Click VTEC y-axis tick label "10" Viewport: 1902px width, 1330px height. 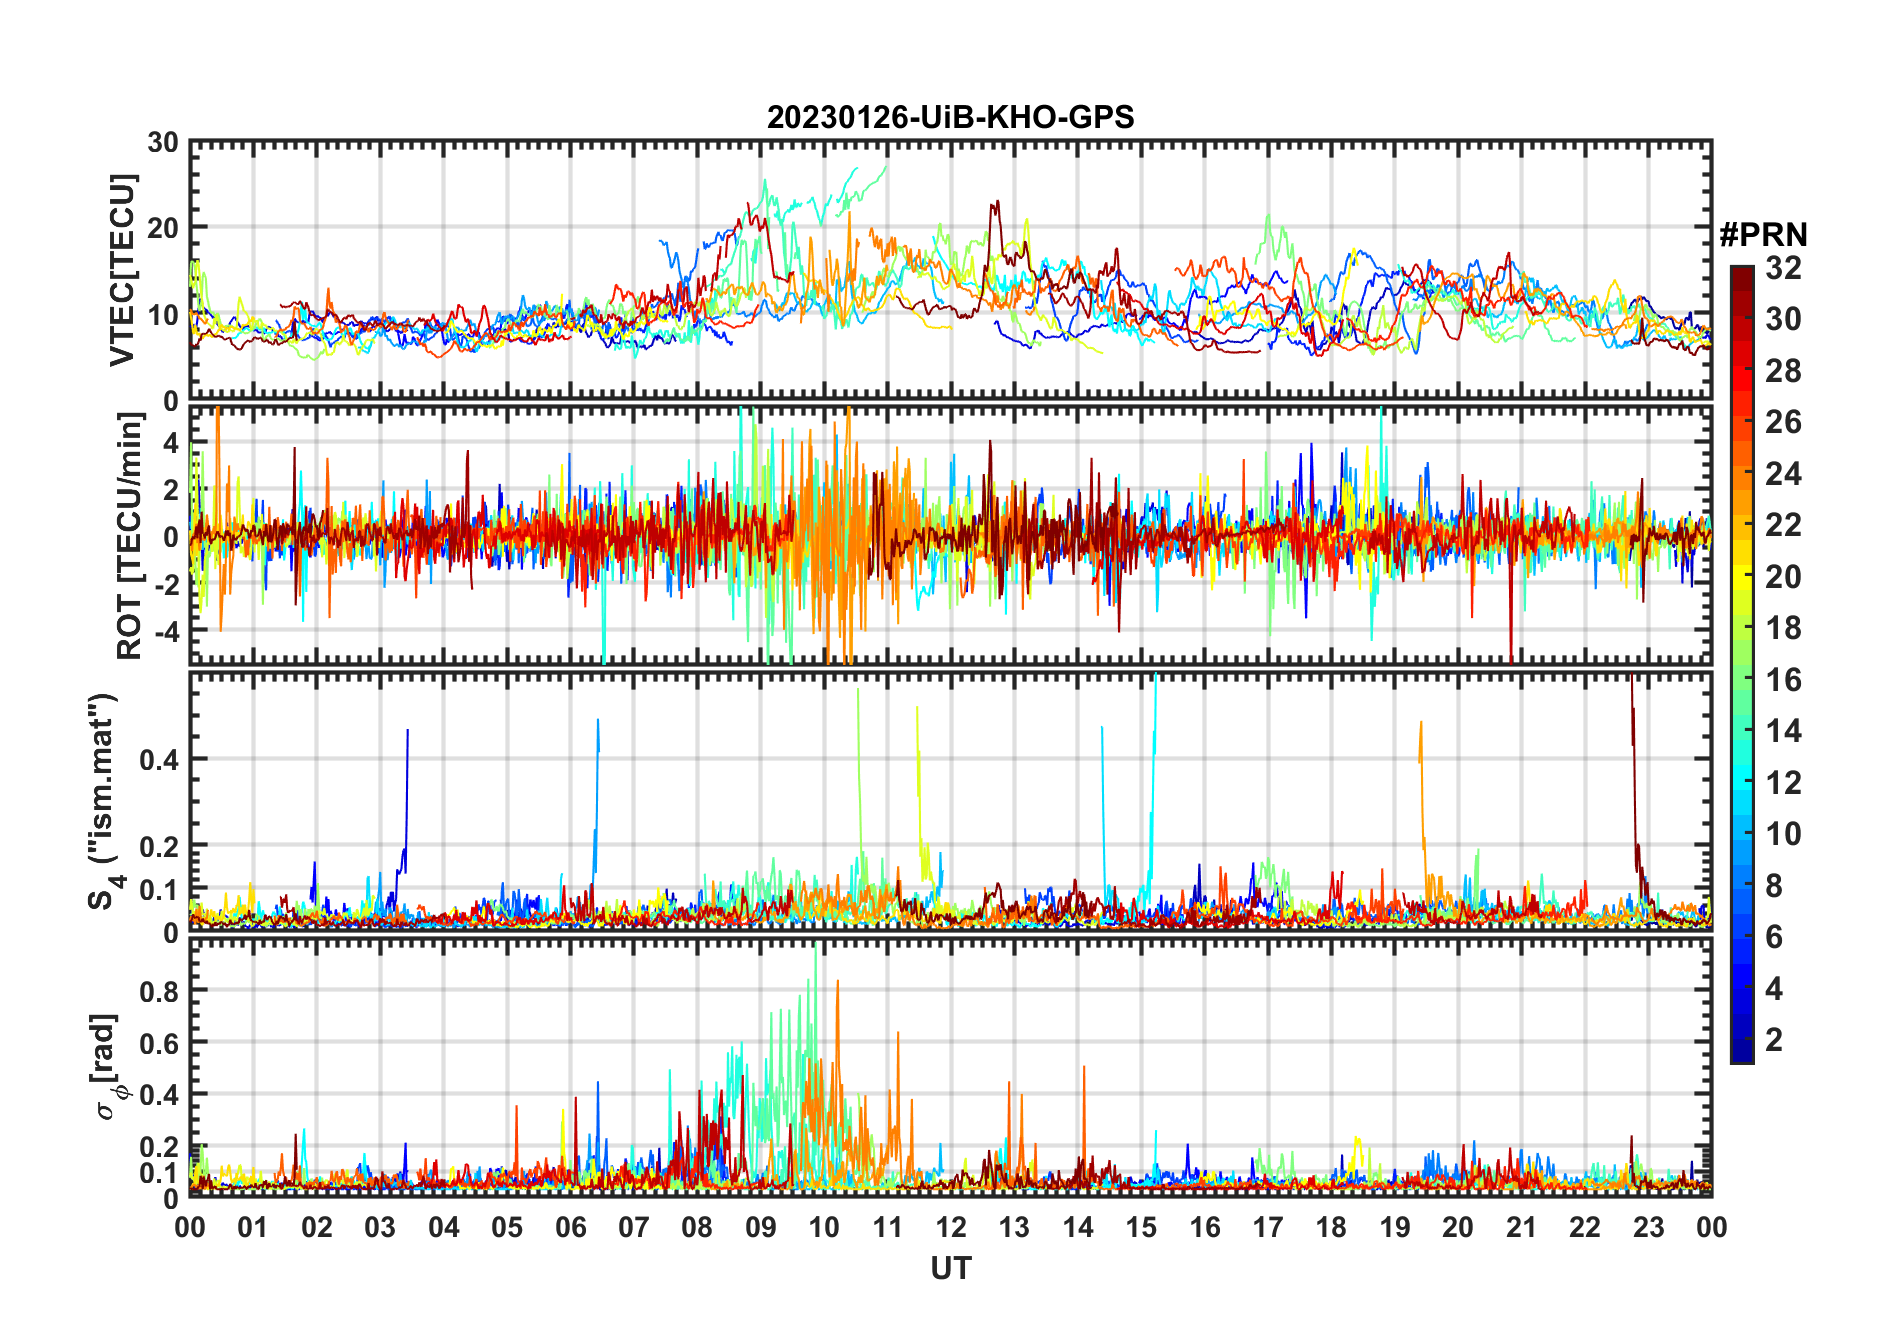(x=163, y=315)
